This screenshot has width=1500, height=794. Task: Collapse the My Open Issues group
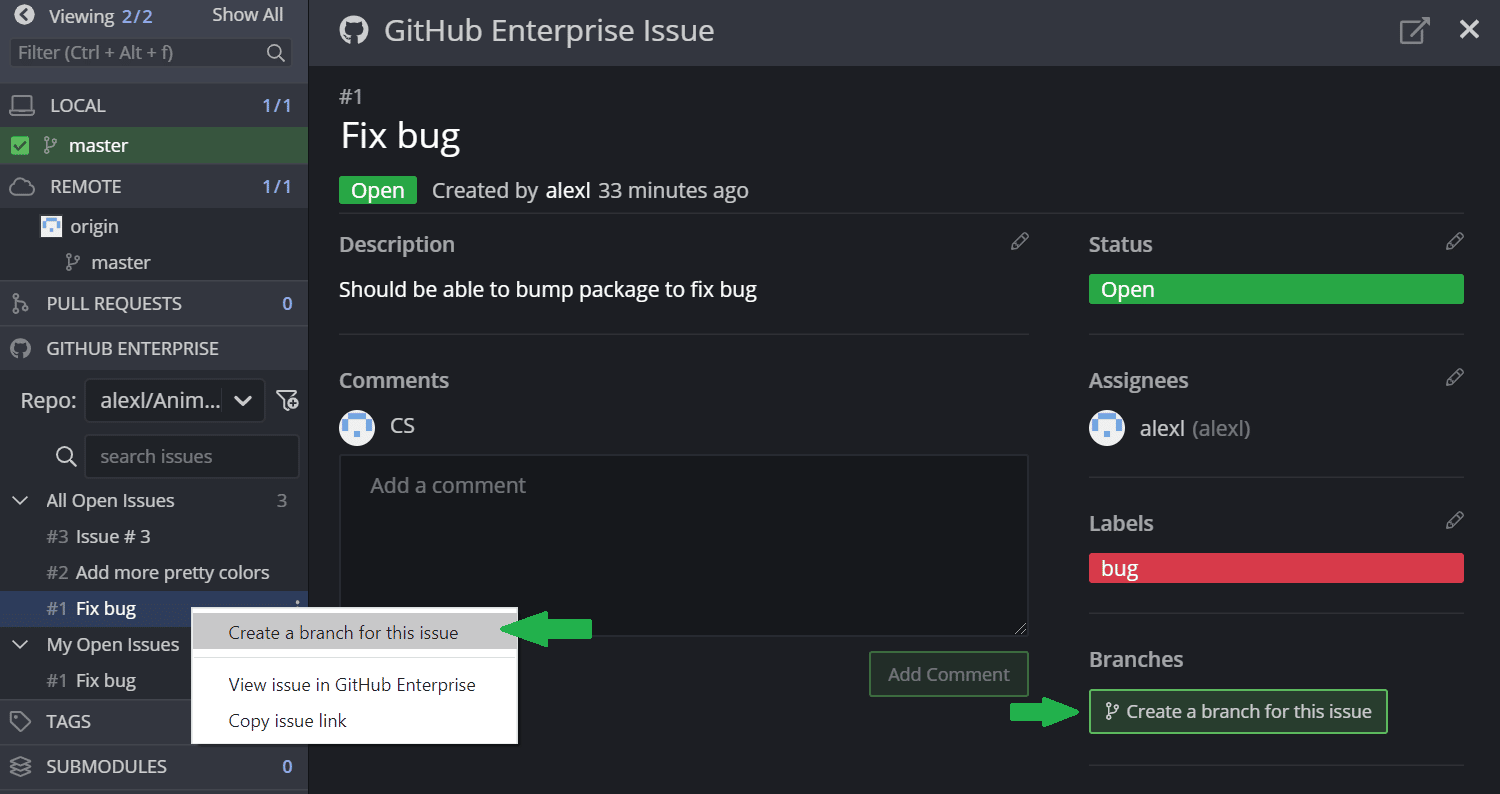tap(20, 645)
